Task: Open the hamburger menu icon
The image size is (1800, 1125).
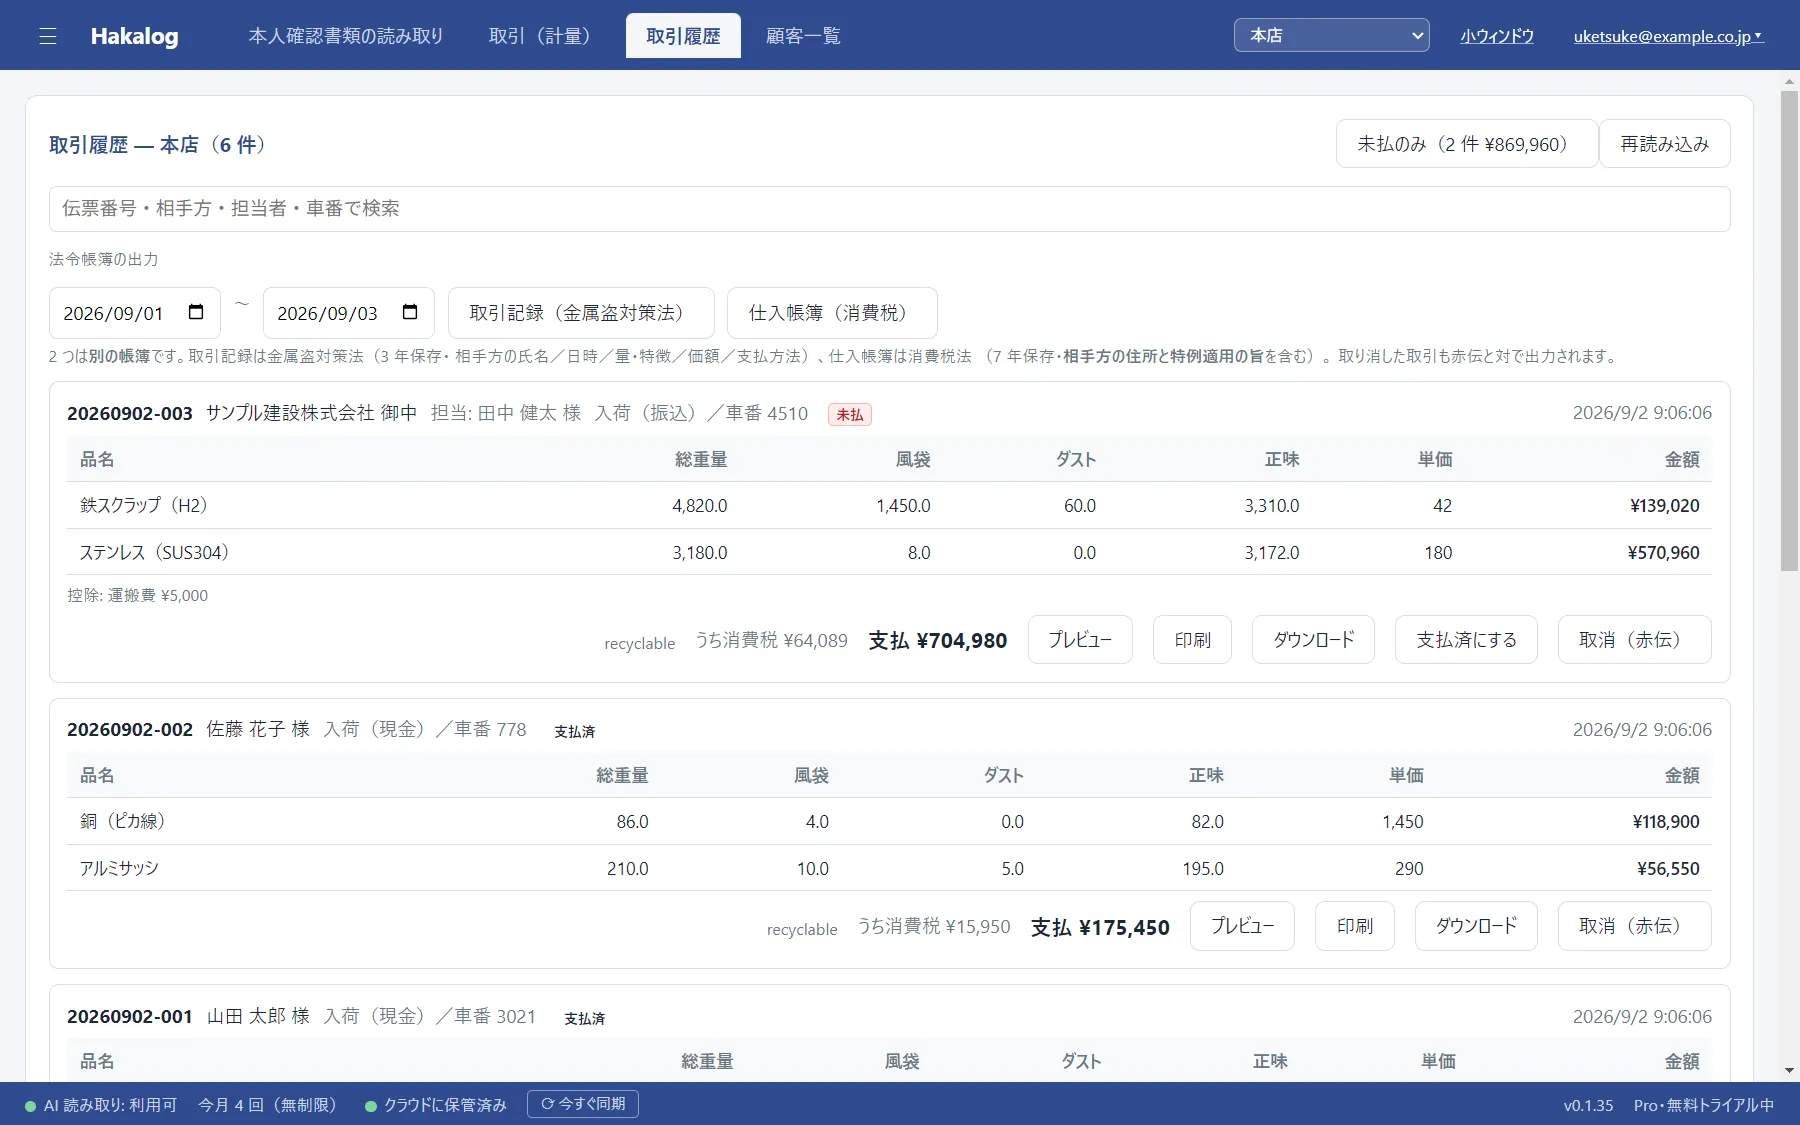Action: [x=47, y=36]
